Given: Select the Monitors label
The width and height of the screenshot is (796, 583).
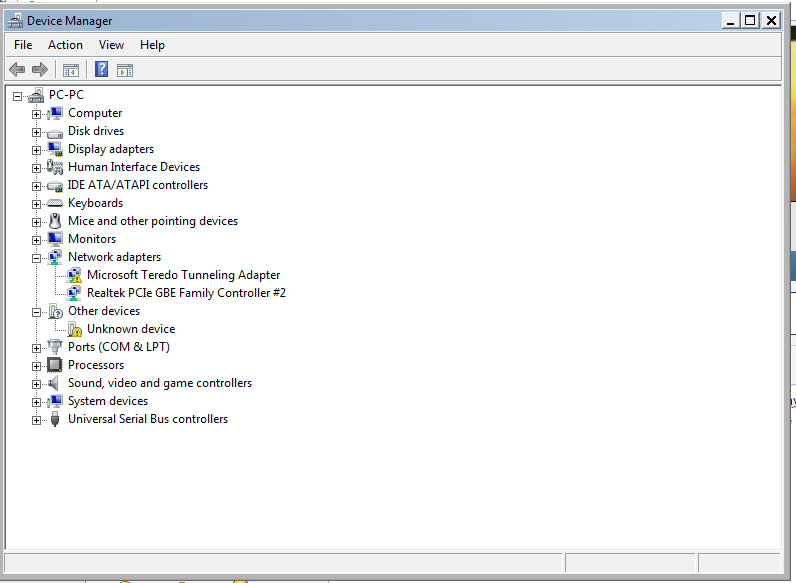Looking at the screenshot, I should coord(92,239).
